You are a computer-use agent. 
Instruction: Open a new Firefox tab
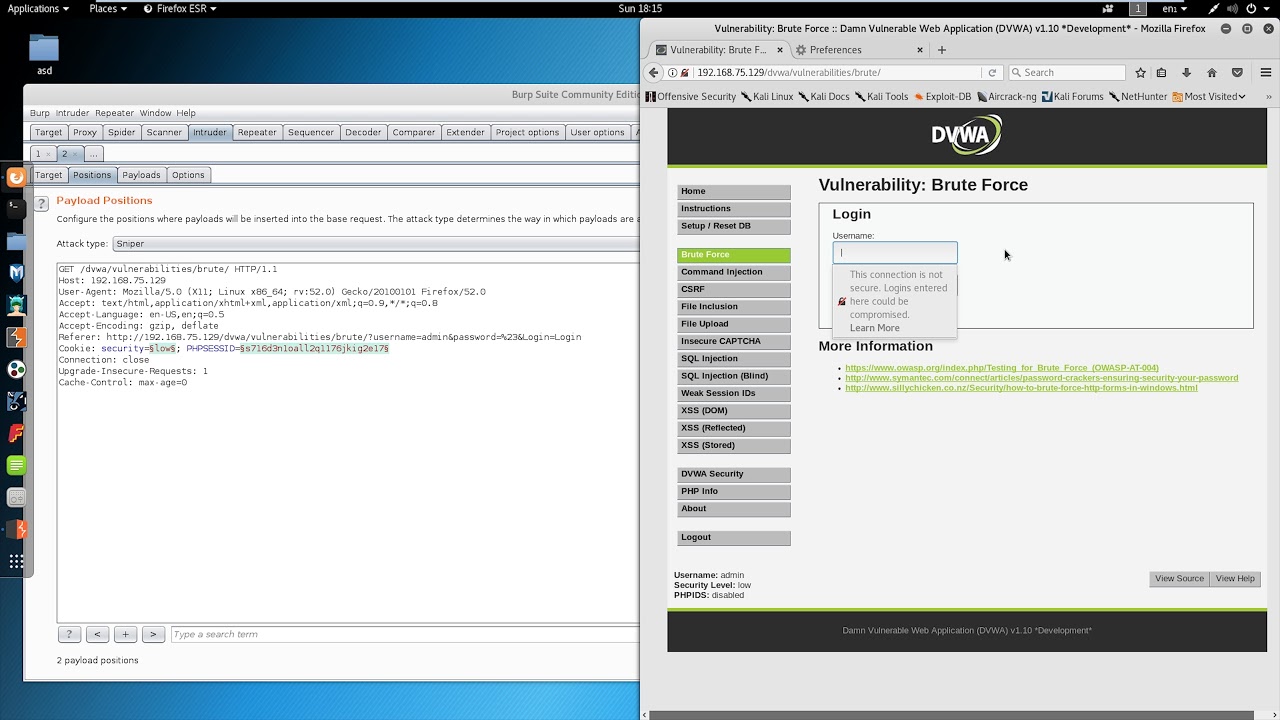click(x=941, y=49)
